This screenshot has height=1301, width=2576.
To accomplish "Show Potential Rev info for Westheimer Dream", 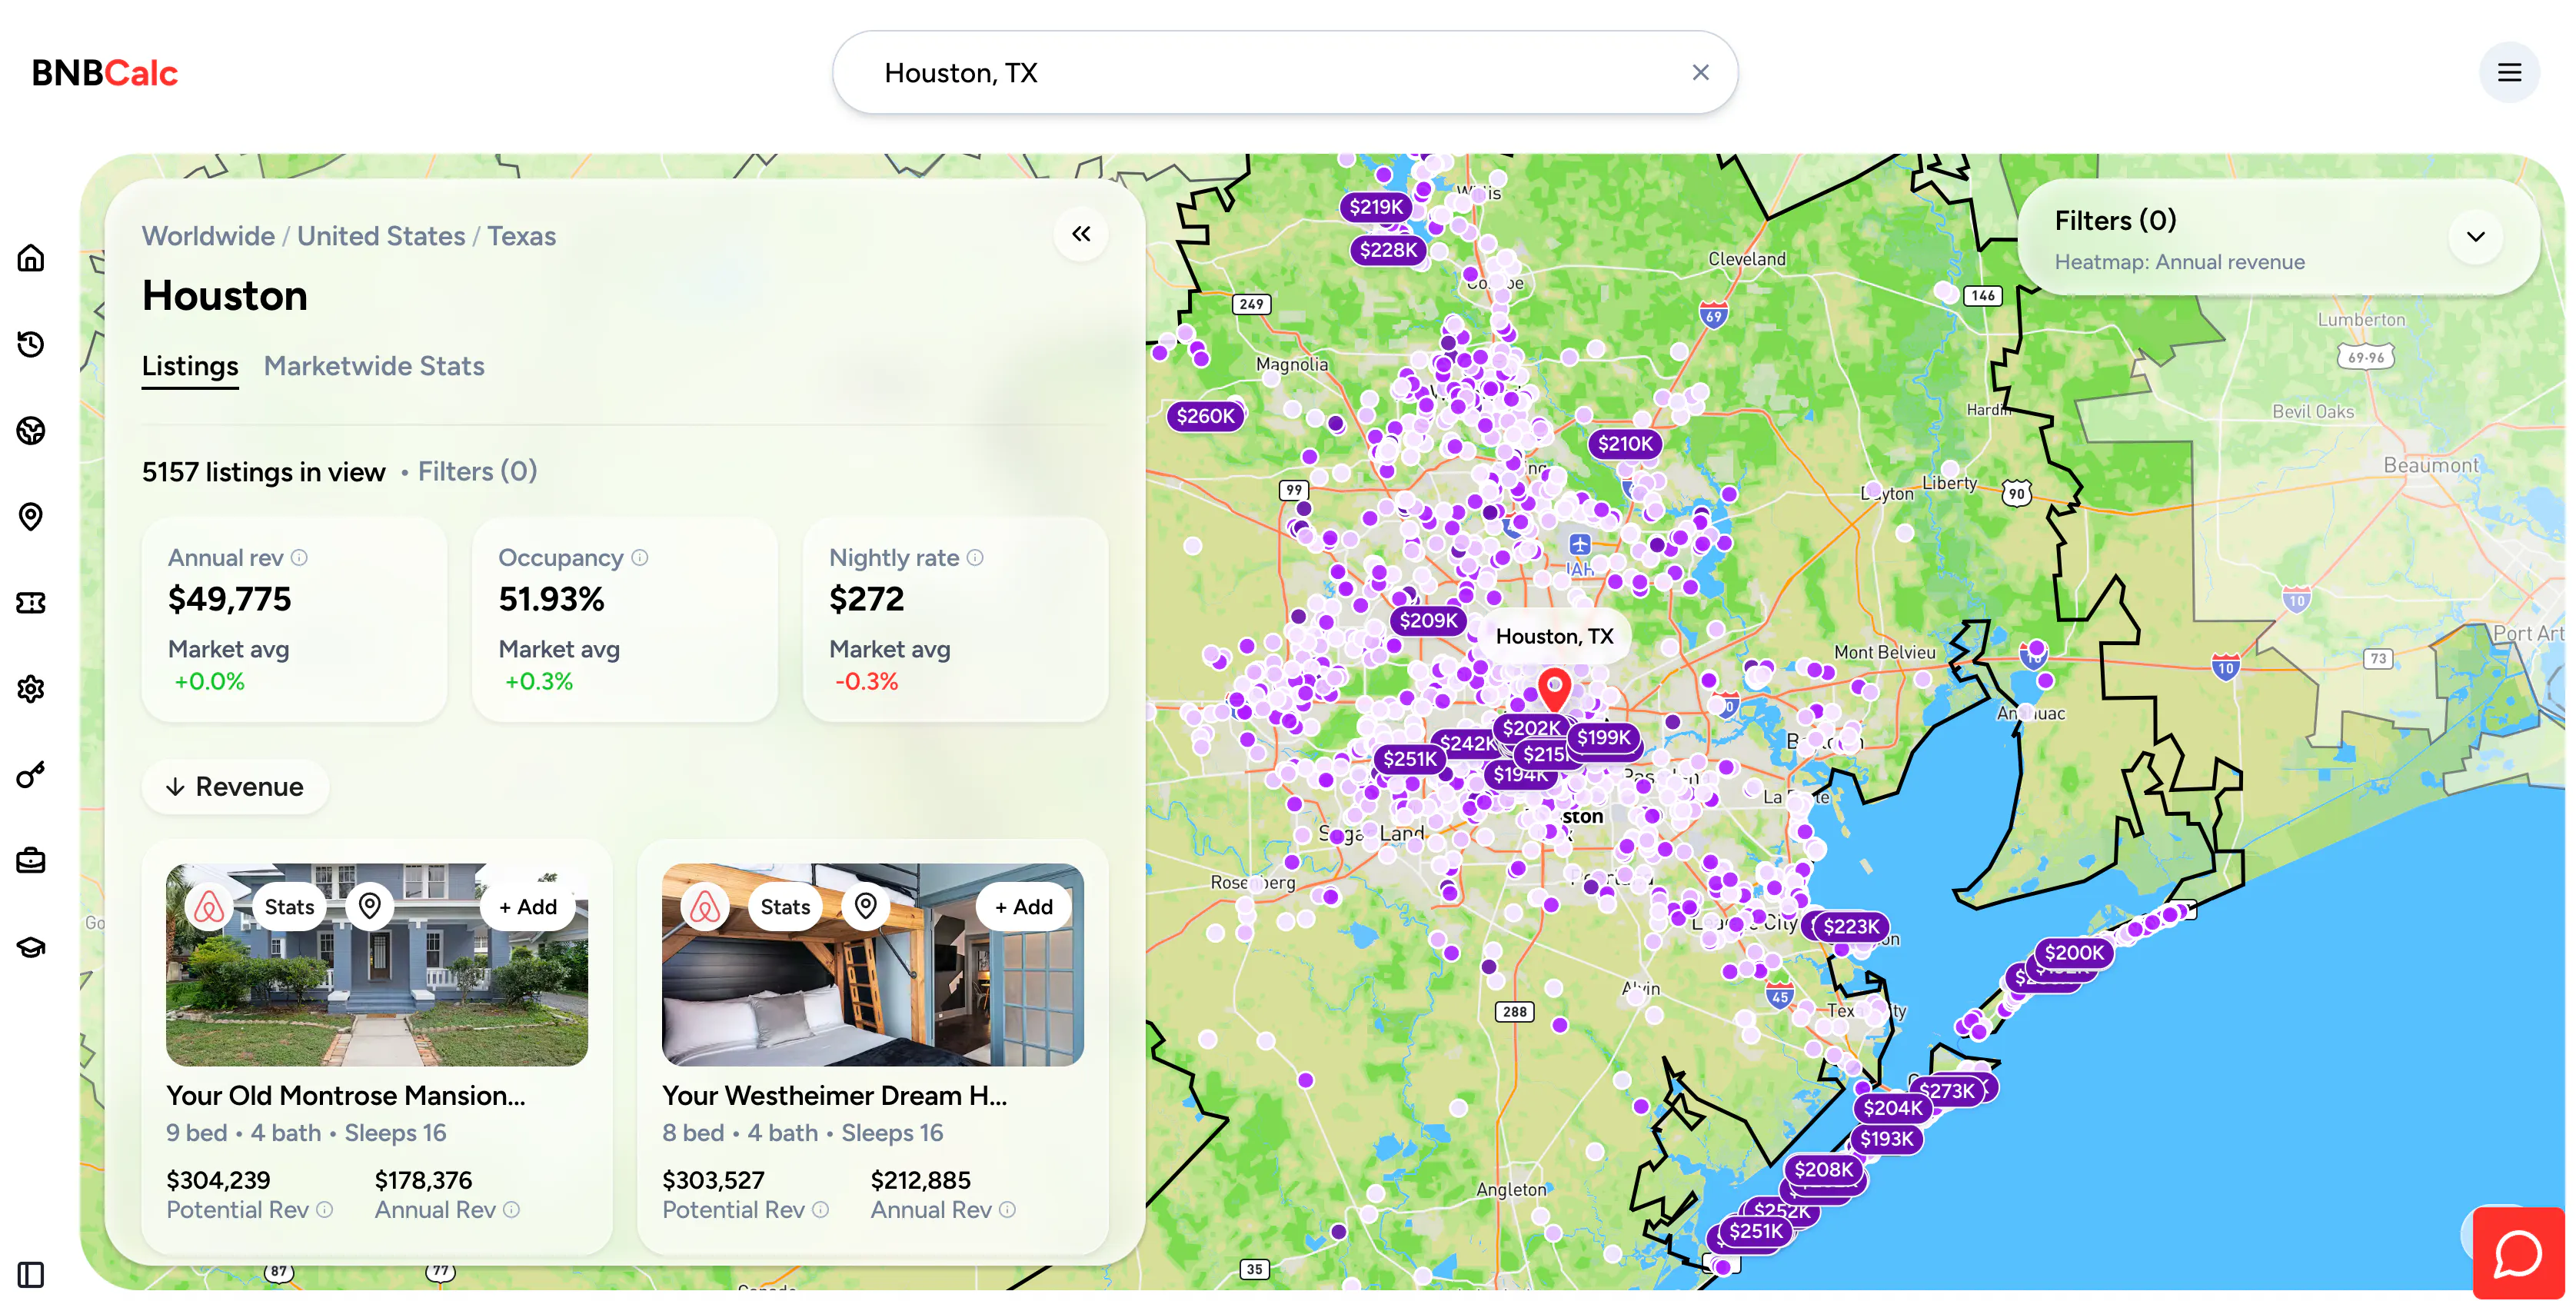I will coord(820,1209).
